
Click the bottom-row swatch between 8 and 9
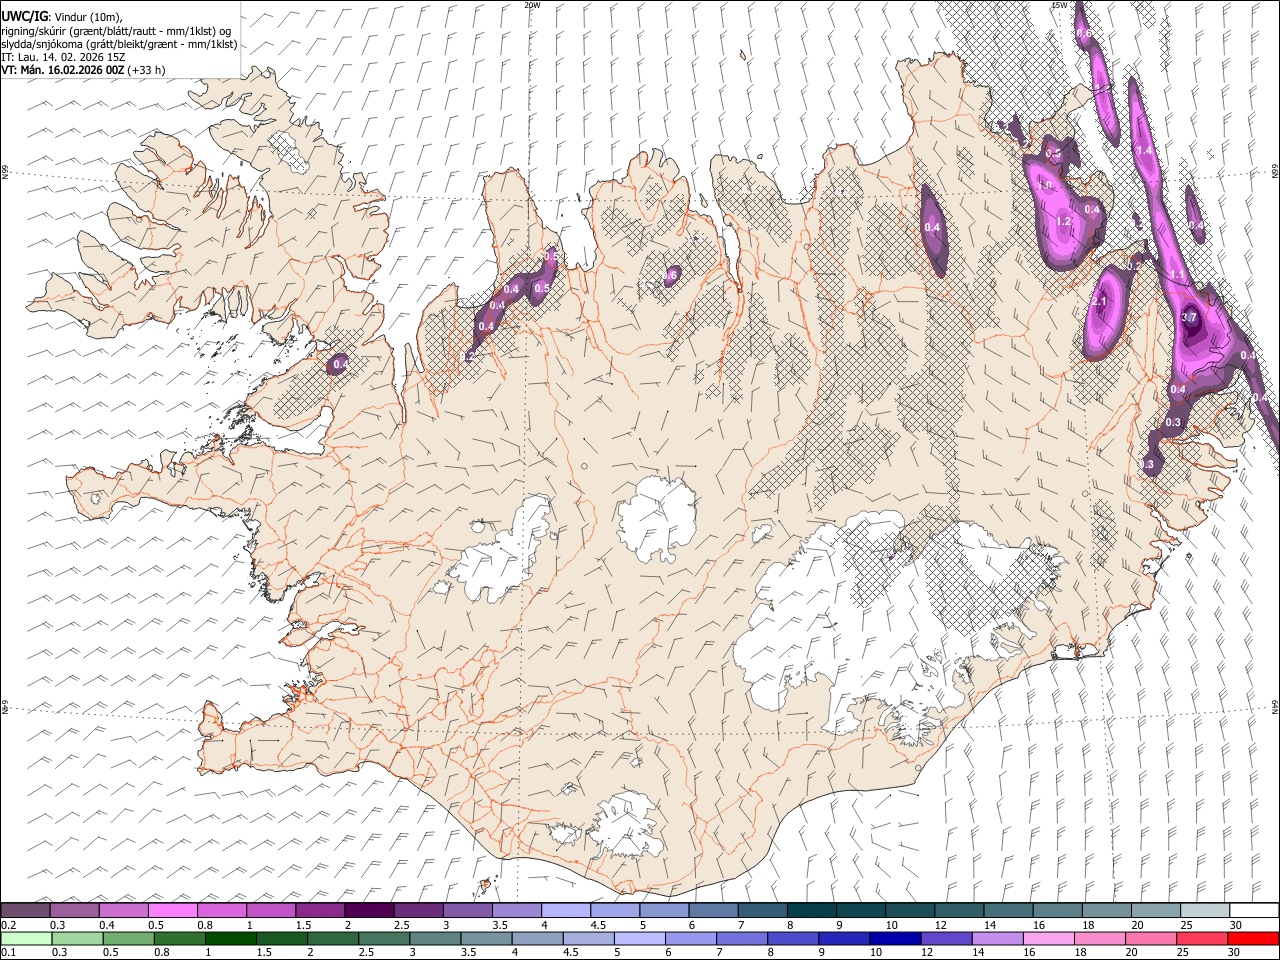pos(794,939)
